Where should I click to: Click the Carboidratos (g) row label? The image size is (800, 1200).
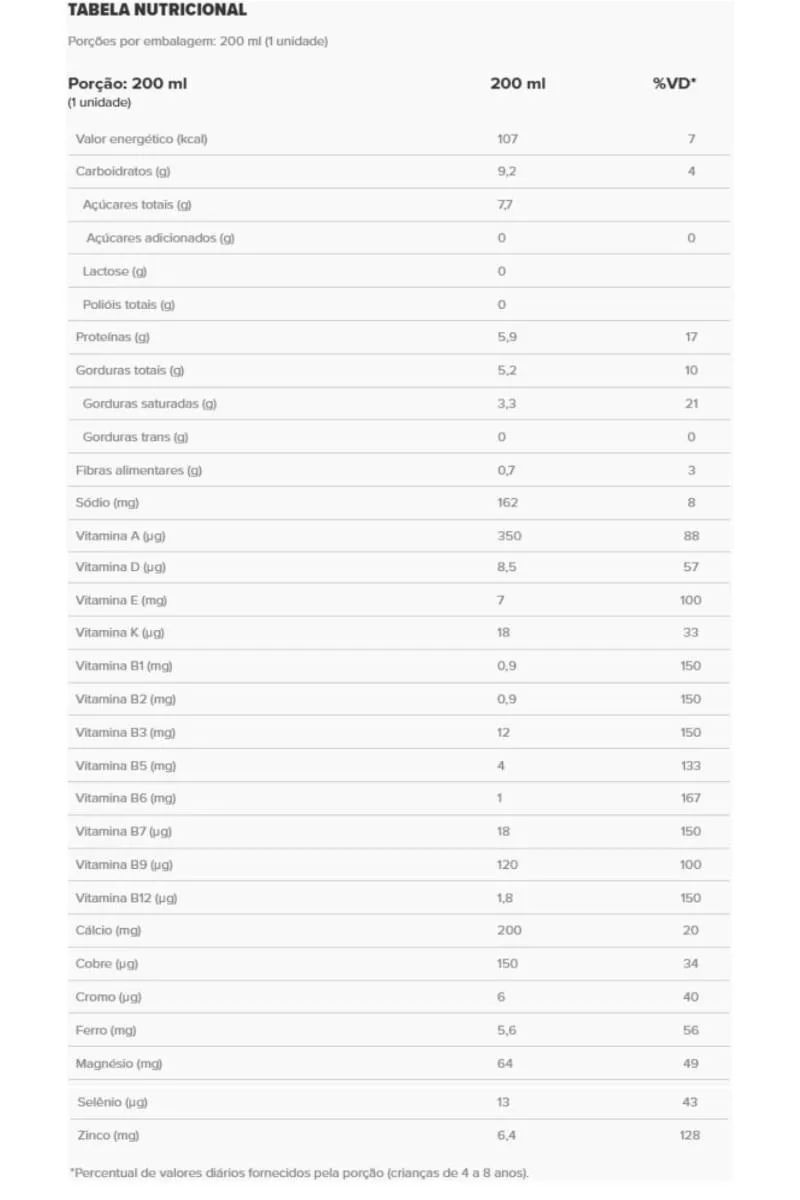pos(123,172)
